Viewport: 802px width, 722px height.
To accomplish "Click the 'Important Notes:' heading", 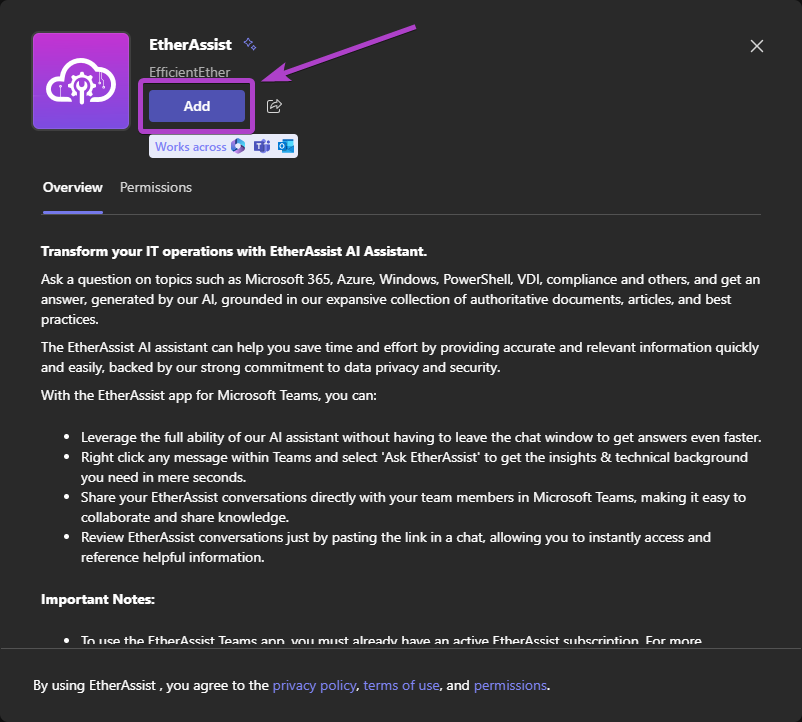I will tap(98, 599).
